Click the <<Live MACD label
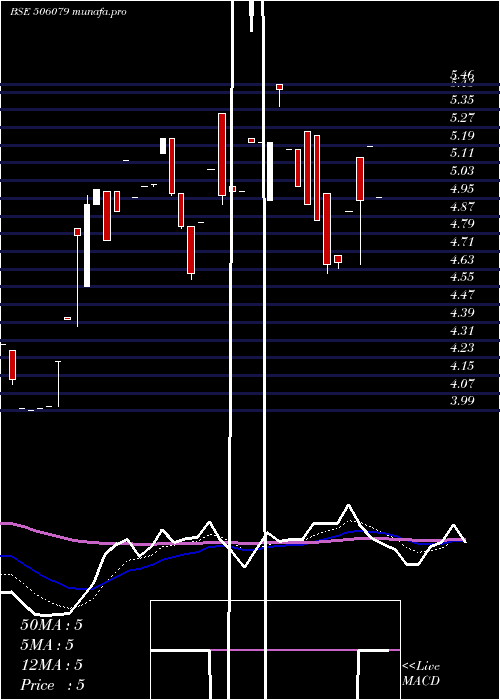Viewport: 500px width, 700px height. point(421,674)
